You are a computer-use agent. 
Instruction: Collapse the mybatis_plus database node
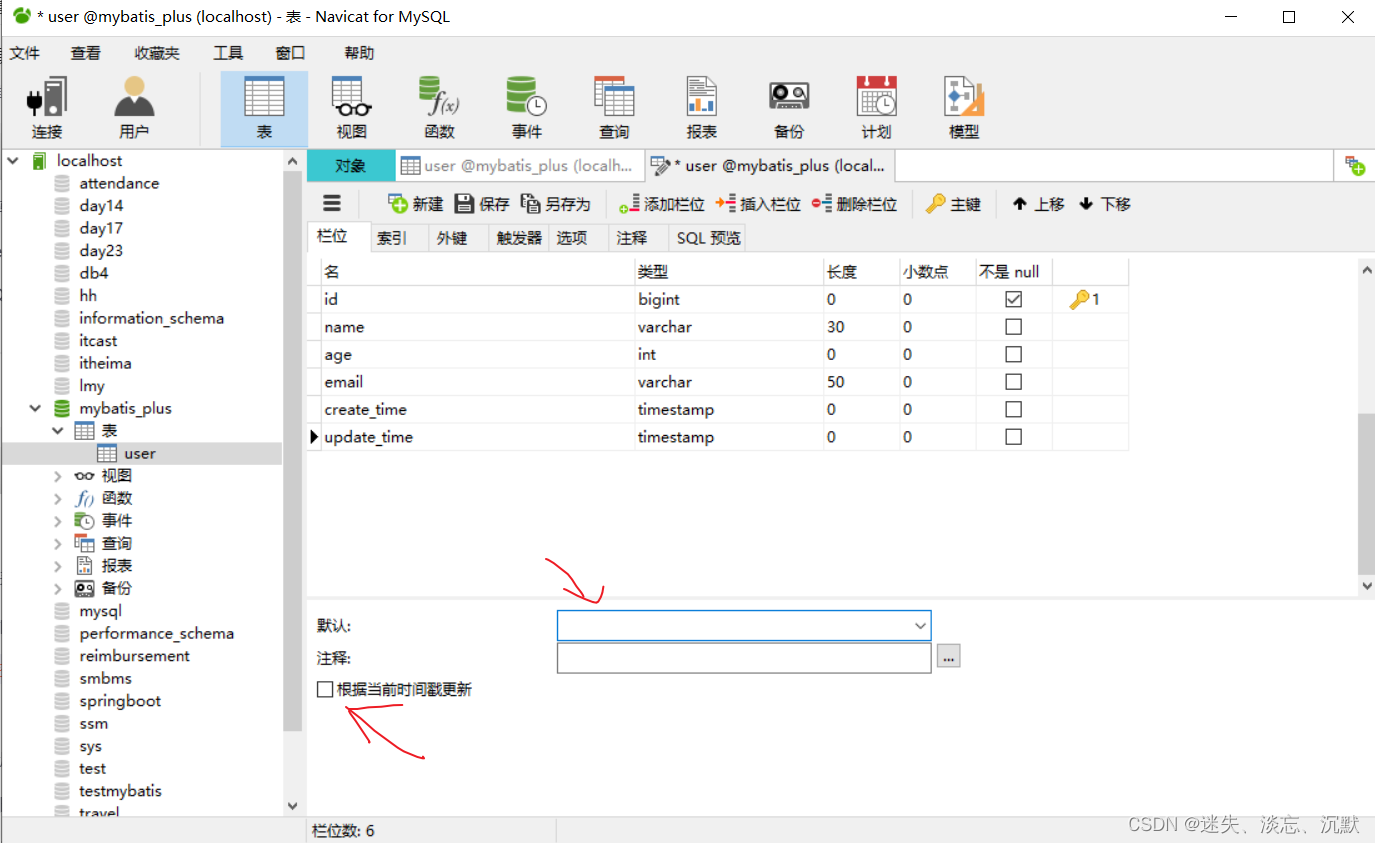[x=35, y=408]
